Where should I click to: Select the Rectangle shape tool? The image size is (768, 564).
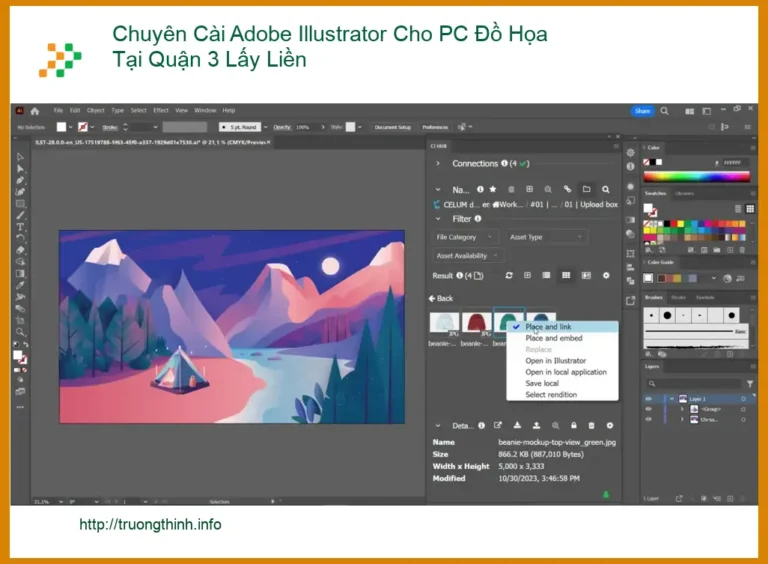point(20,204)
